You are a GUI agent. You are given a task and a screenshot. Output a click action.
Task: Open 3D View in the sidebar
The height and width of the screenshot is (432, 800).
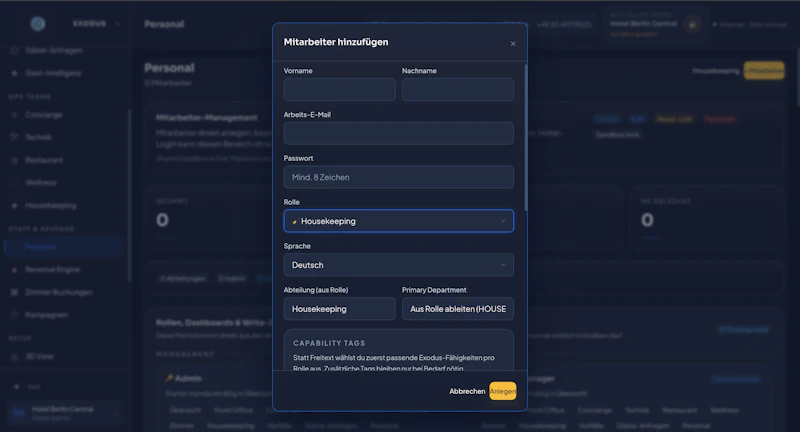pos(39,357)
